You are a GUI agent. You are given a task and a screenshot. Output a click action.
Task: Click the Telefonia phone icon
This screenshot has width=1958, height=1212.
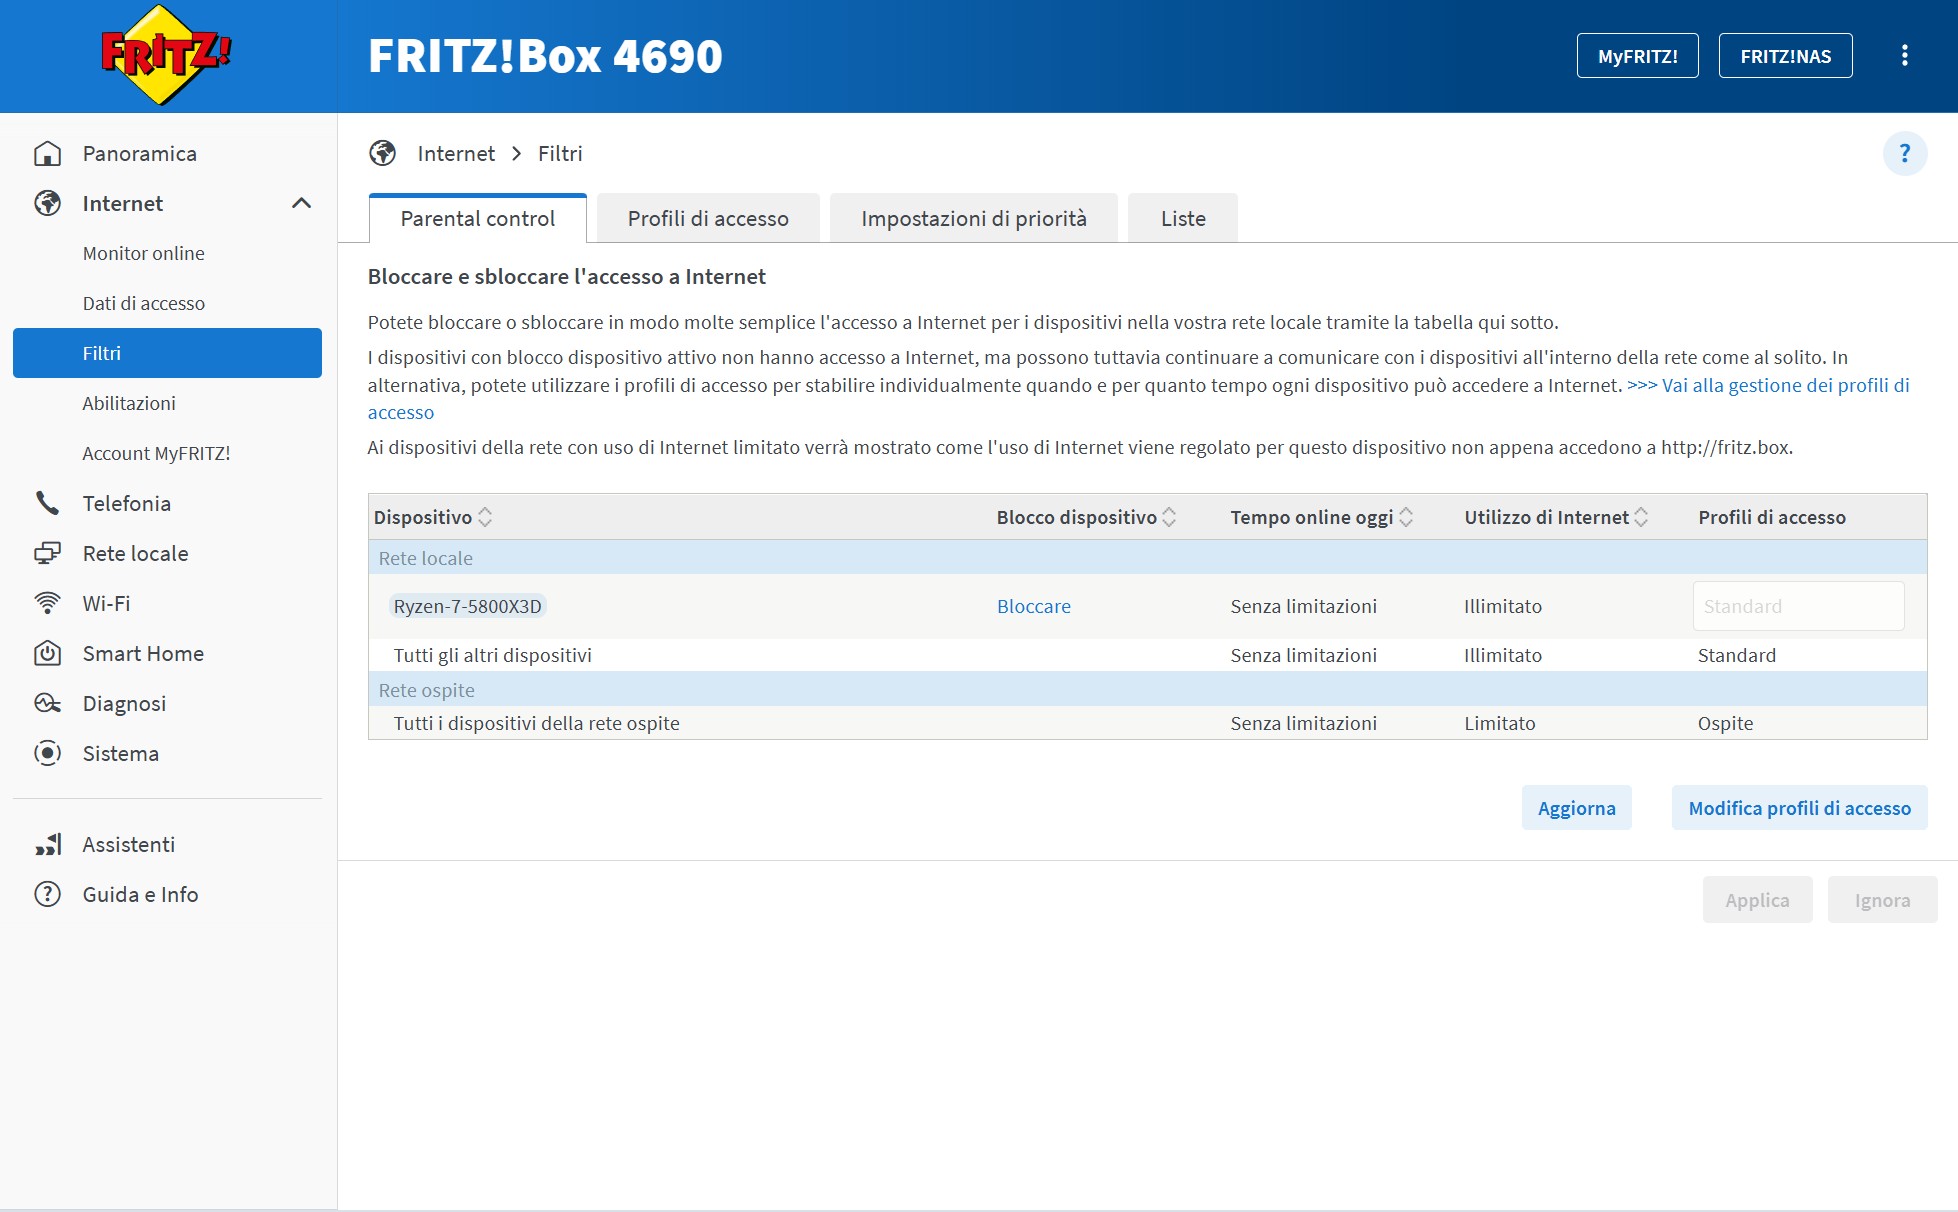tap(47, 503)
